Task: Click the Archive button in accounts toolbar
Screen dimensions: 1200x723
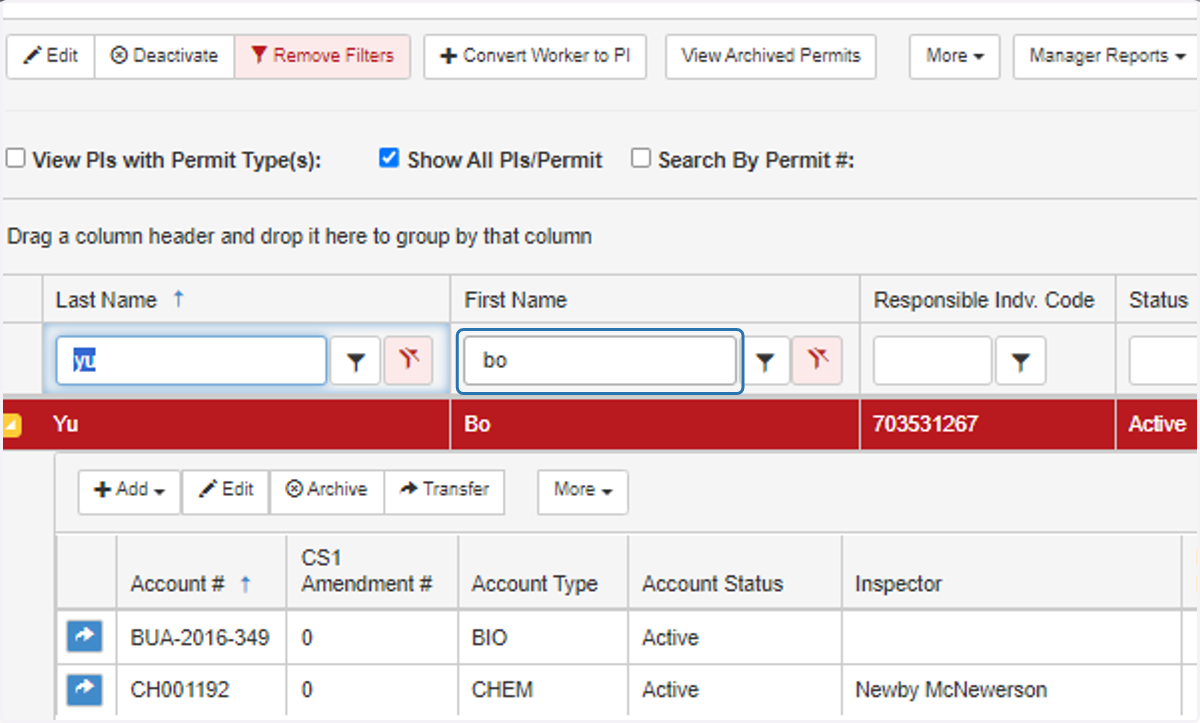Action: click(x=327, y=490)
